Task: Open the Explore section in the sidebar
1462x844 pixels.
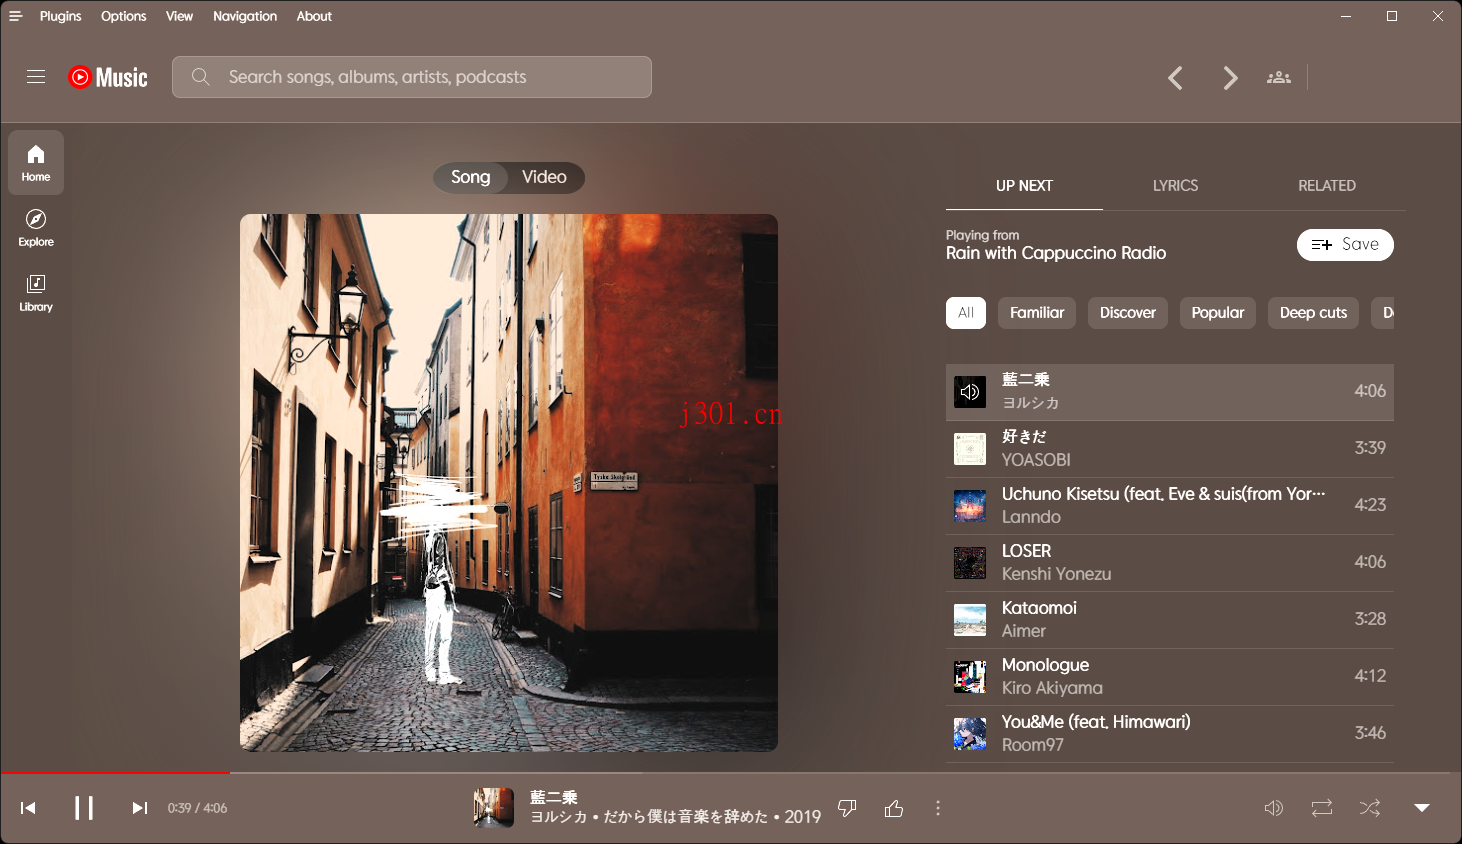Action: [35, 227]
